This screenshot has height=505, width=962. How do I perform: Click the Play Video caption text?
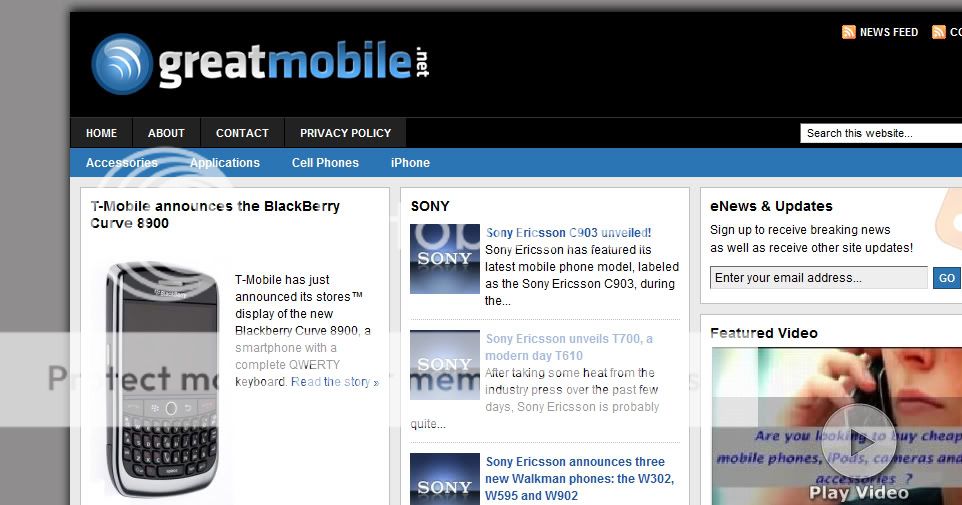coord(859,493)
